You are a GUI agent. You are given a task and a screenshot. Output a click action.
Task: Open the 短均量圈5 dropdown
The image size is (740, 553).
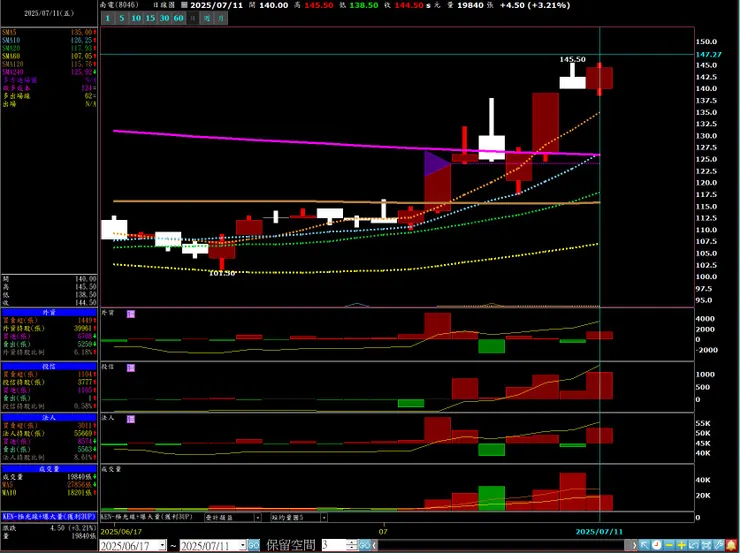pos(298,517)
